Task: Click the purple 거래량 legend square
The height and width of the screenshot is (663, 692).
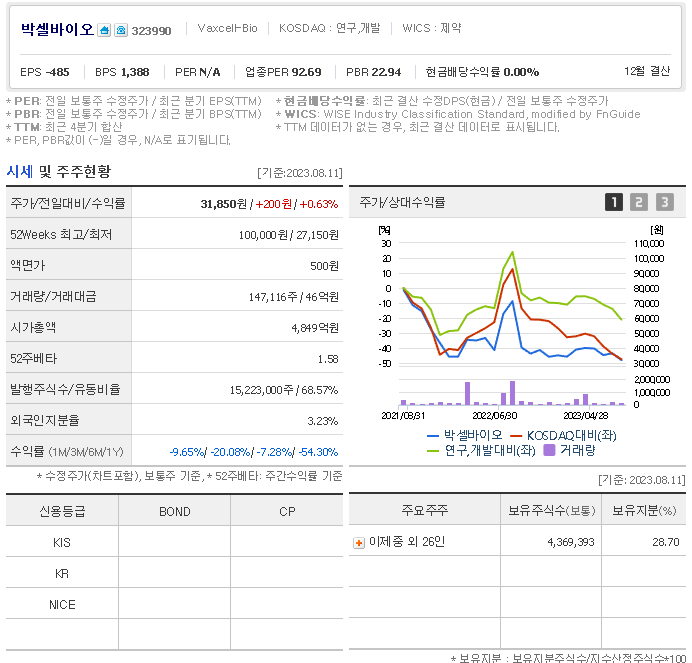Action: click(x=549, y=450)
